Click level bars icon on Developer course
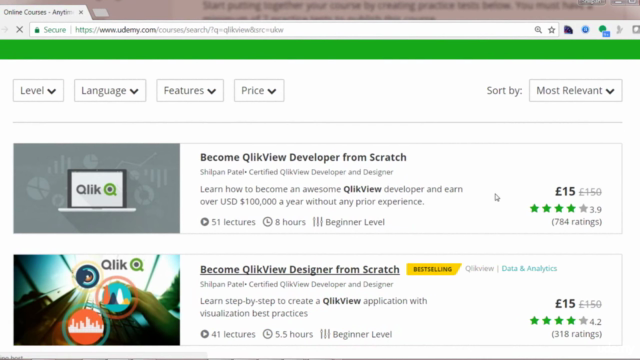640x360 pixels. 318,222
